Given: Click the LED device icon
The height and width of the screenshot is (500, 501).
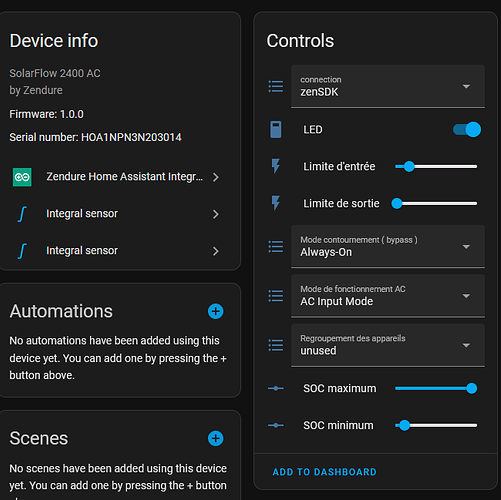Looking at the screenshot, I should 276,129.
